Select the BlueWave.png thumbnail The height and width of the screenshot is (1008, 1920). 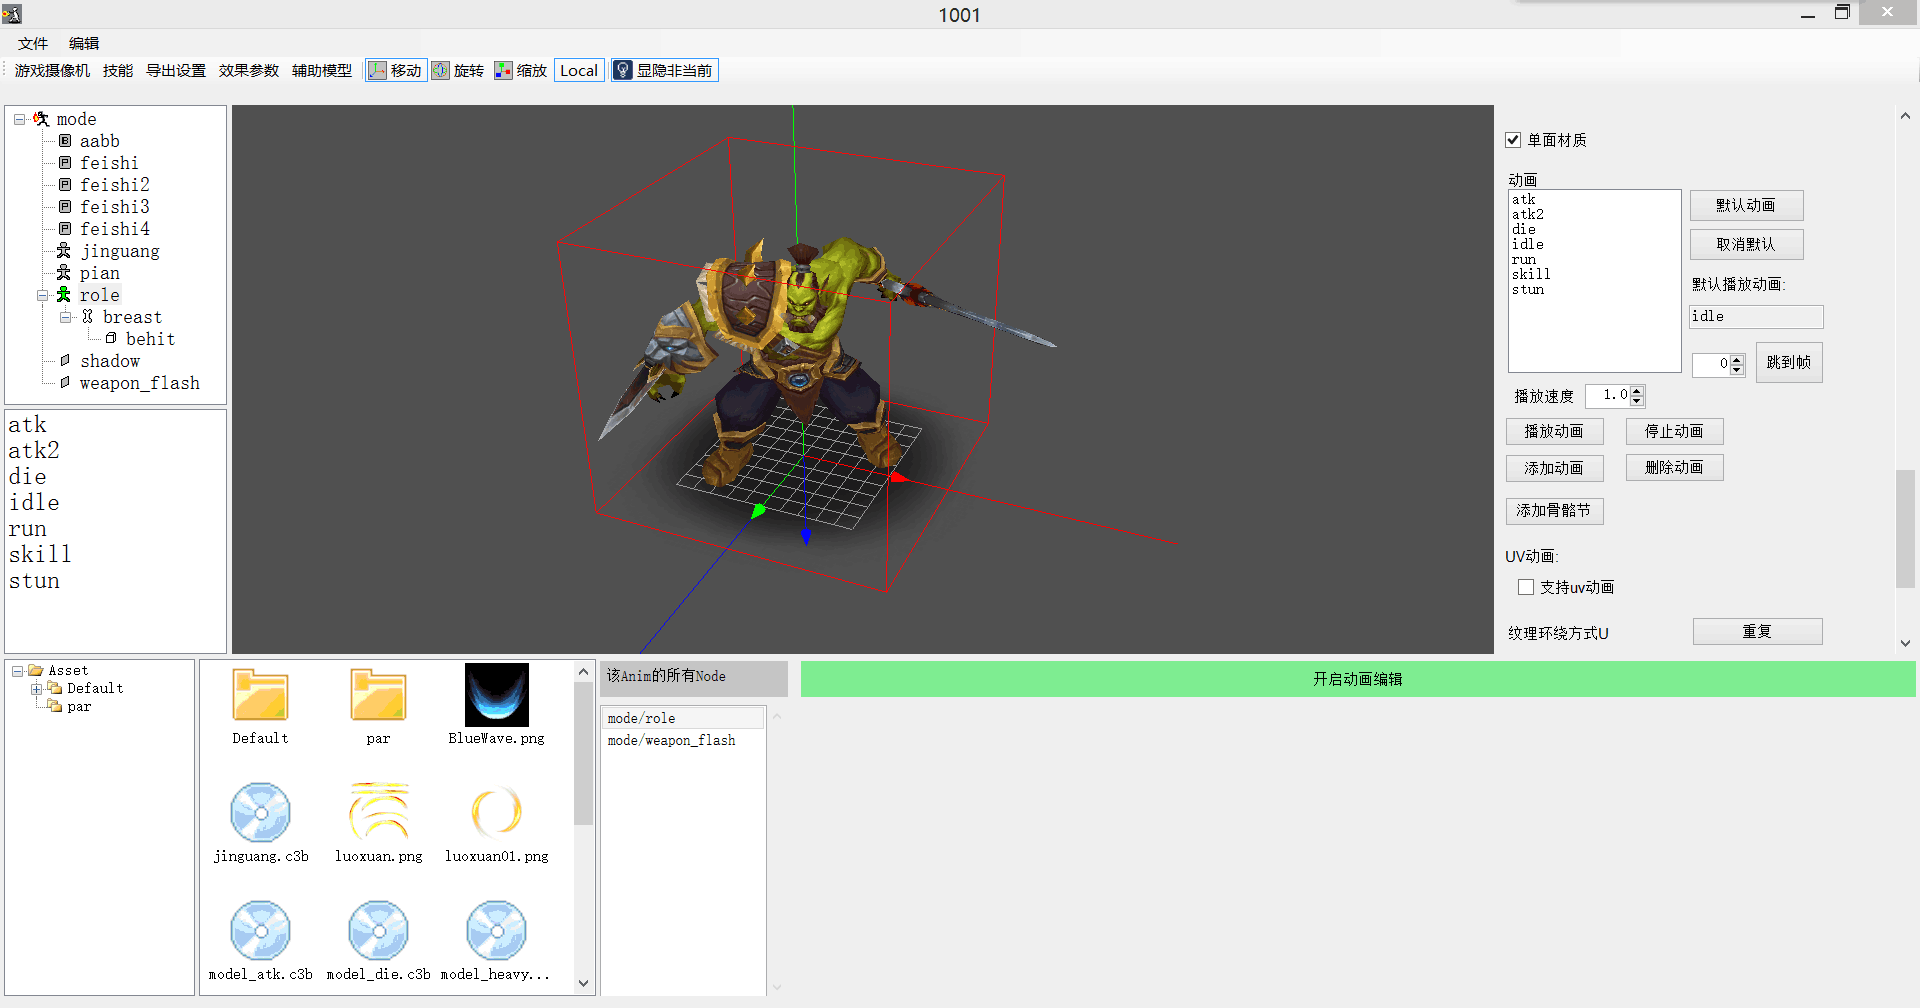(497, 695)
